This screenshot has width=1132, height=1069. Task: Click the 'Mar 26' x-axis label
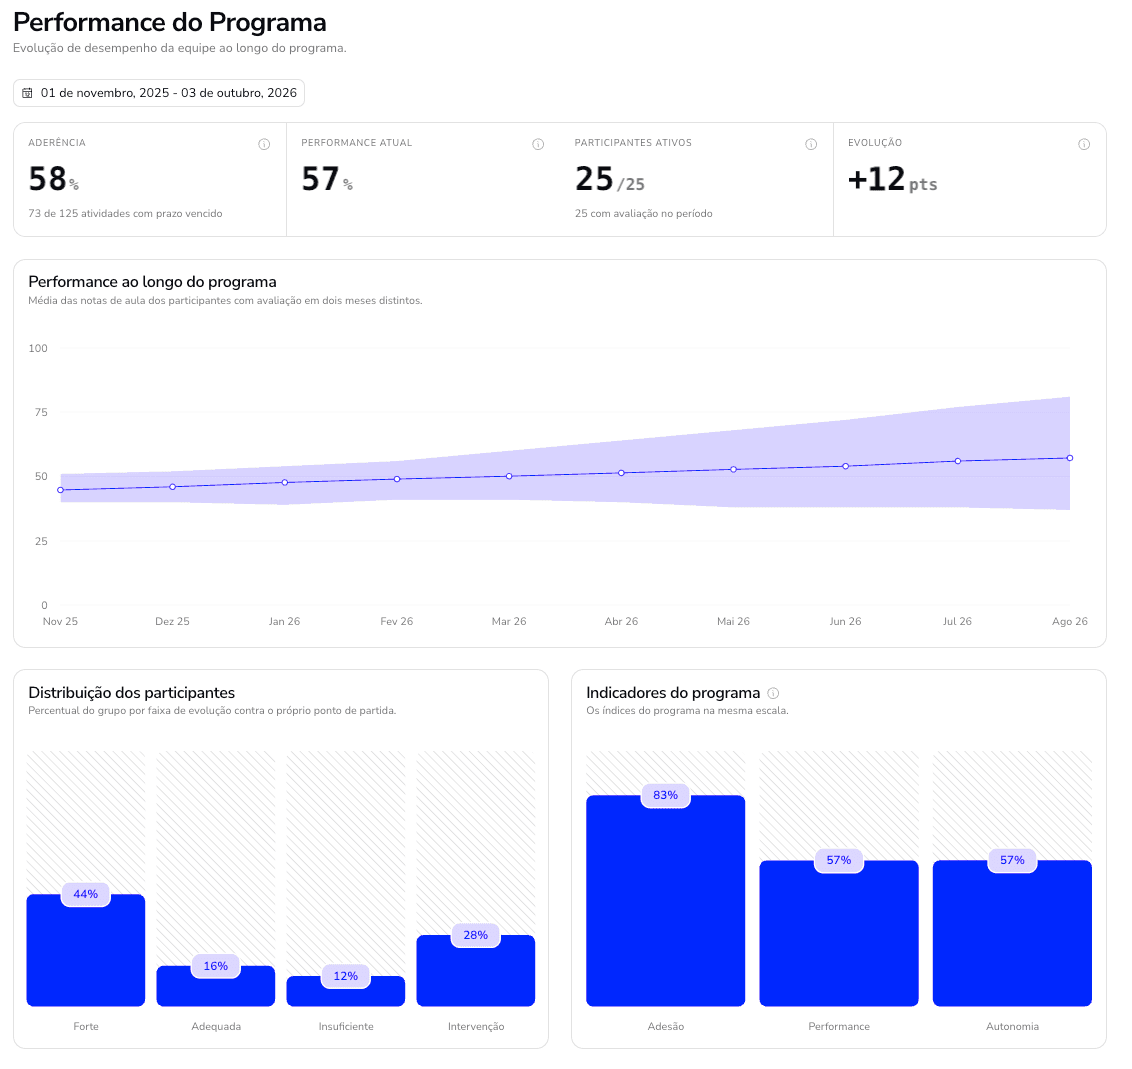[509, 621]
